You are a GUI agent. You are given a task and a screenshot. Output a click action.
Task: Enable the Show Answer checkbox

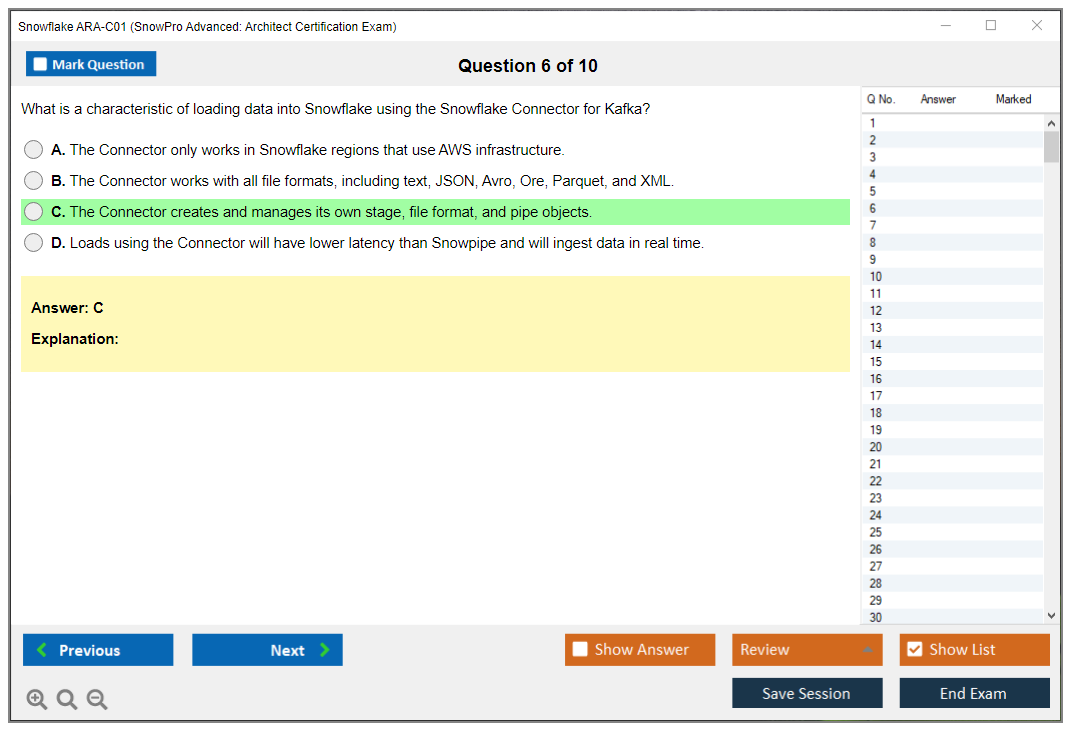pyautogui.click(x=580, y=650)
